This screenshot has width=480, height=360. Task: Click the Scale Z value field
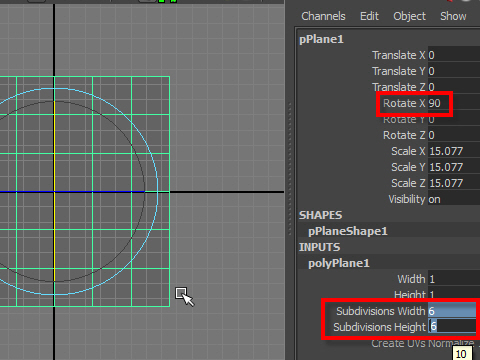click(x=454, y=183)
